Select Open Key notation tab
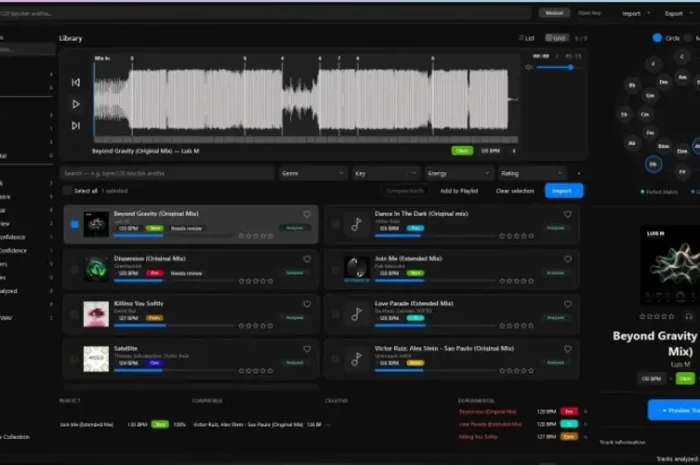 [x=589, y=13]
